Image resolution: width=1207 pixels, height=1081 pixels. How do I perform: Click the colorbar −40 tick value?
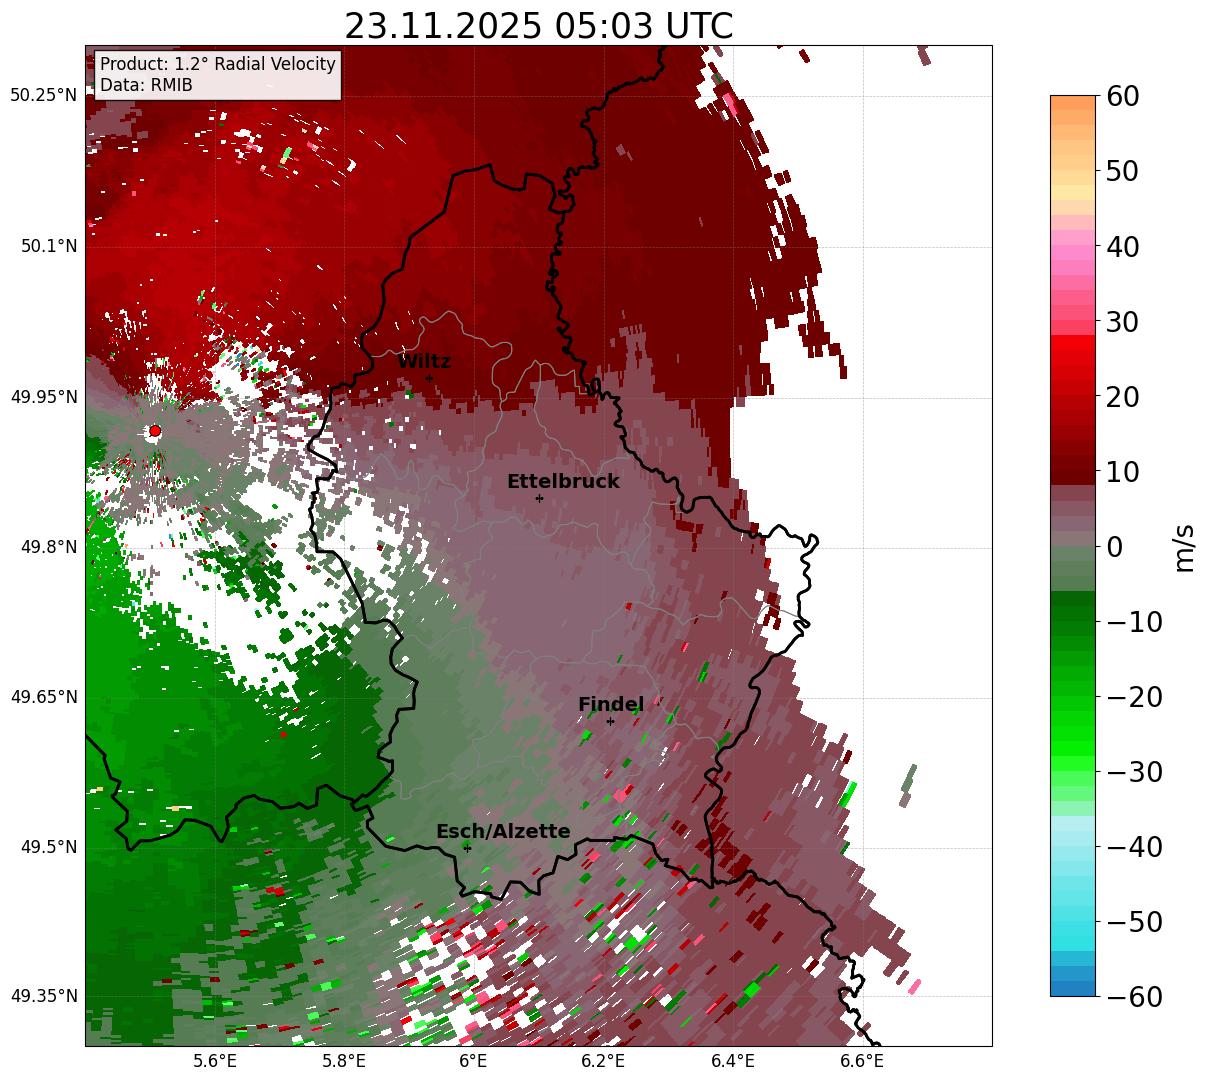[x=1133, y=847]
